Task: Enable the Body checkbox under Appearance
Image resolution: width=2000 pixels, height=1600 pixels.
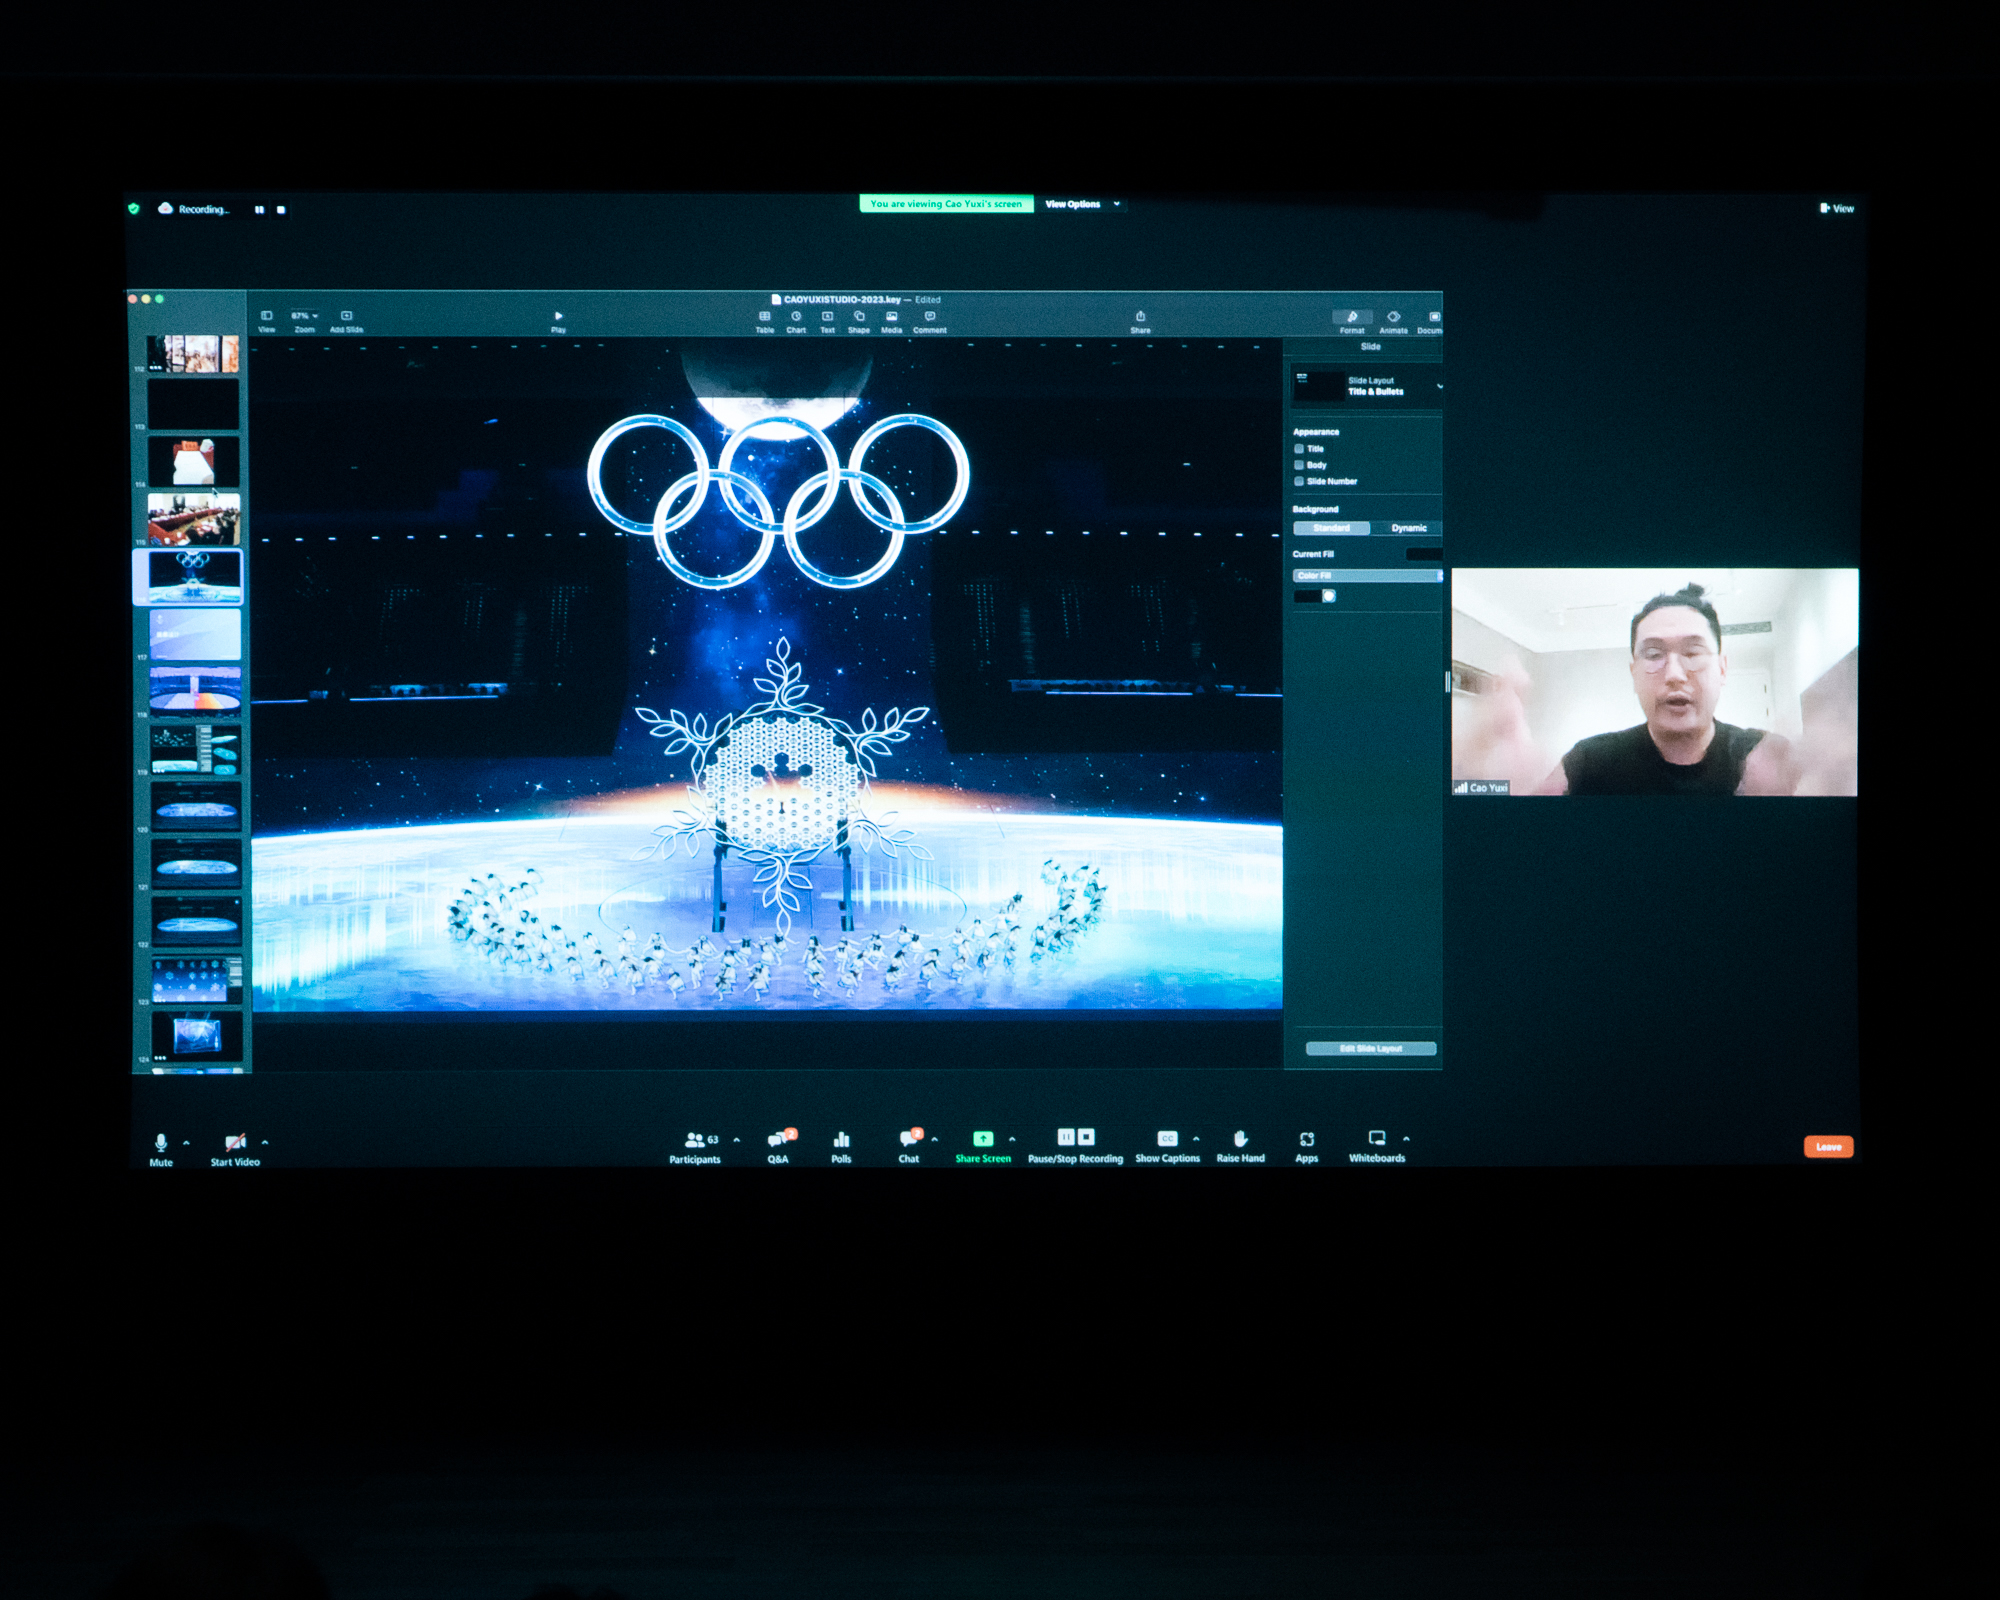Action: tap(1299, 465)
